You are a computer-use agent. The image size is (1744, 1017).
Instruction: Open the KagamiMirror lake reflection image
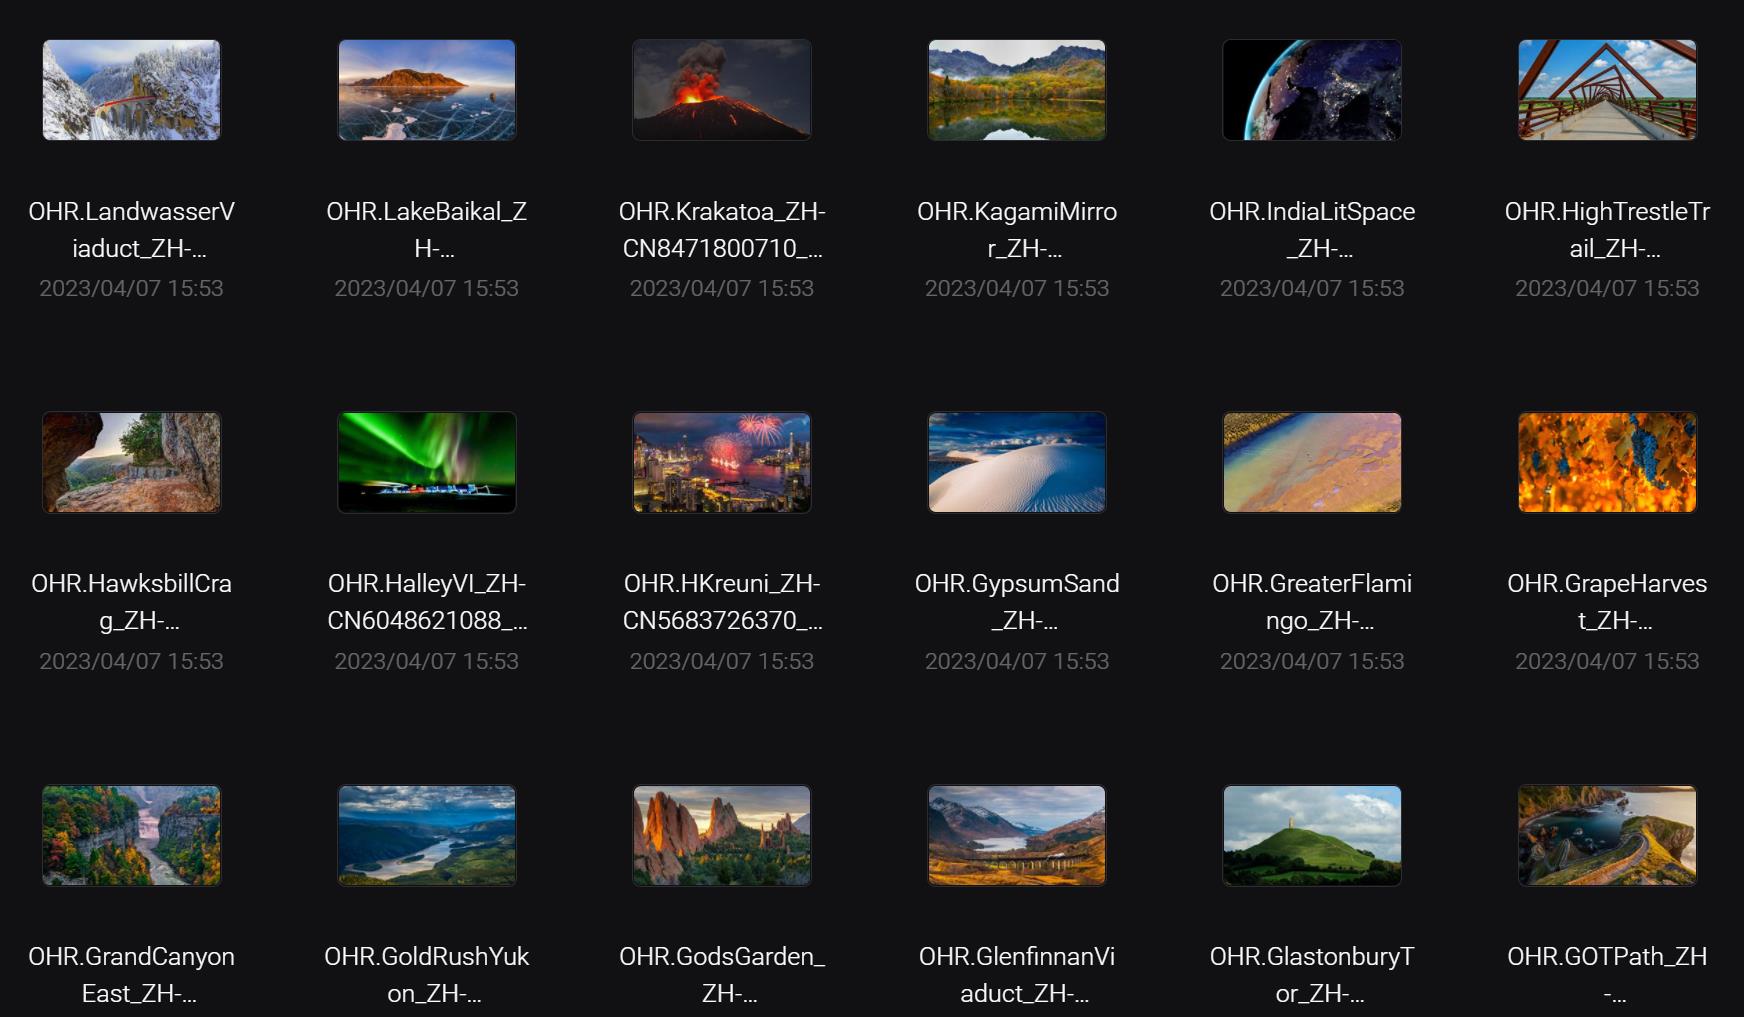click(1017, 90)
